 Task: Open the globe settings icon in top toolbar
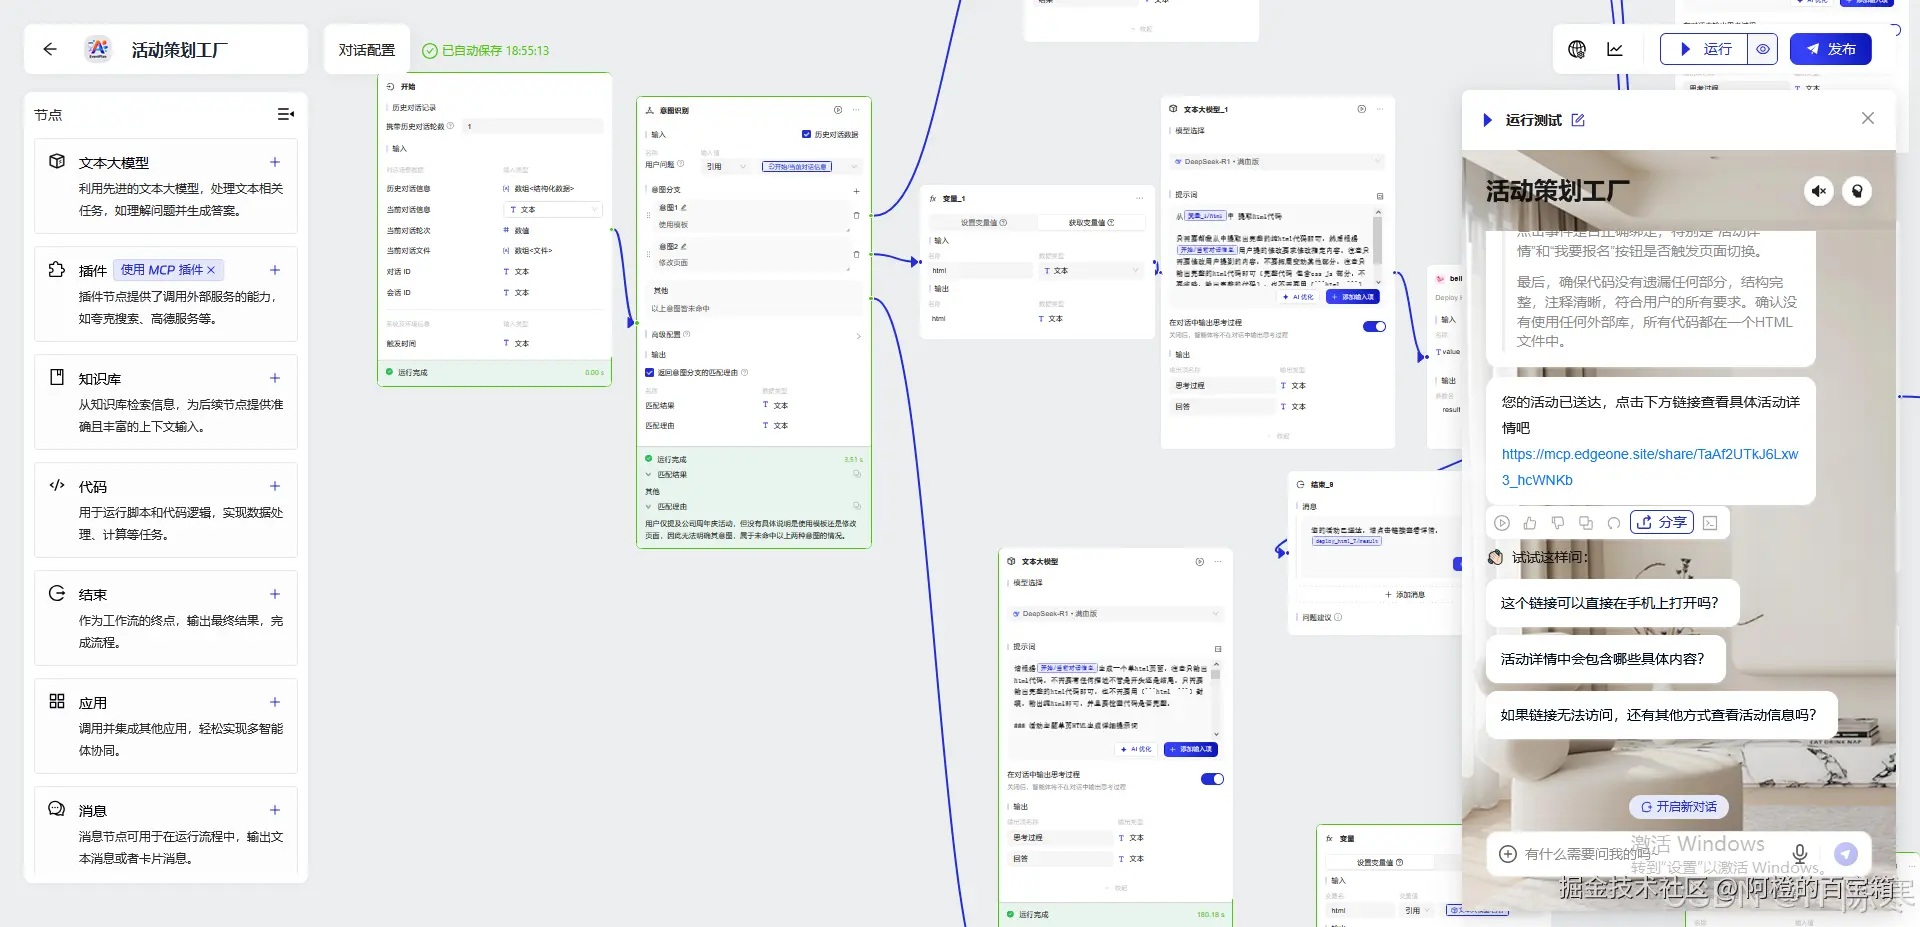click(1577, 49)
